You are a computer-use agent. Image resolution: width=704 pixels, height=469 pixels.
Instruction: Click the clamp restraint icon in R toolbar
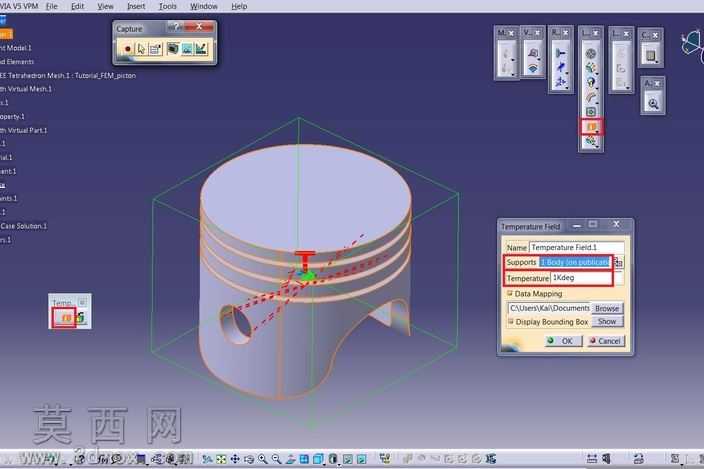561,53
